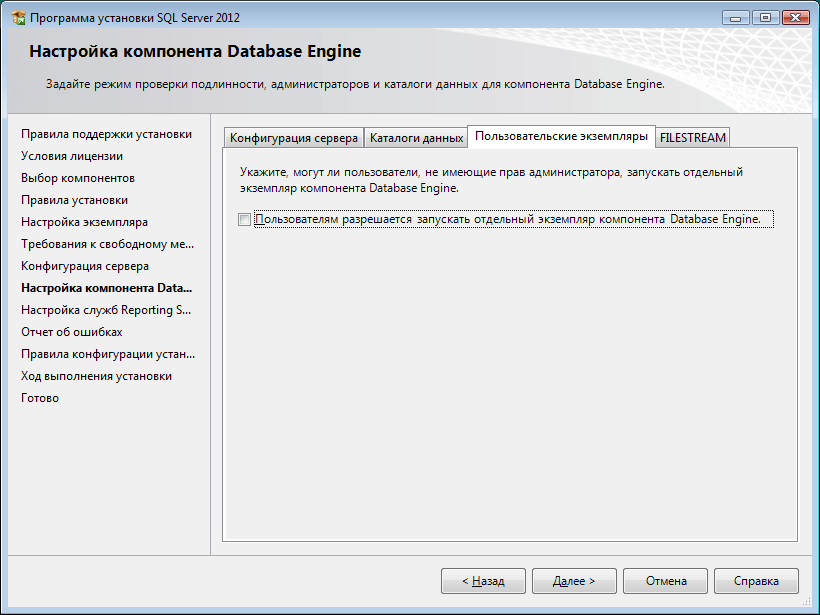The width and height of the screenshot is (820, 615).
Task: Go to the FILESTREAM tab
Action: [693, 138]
